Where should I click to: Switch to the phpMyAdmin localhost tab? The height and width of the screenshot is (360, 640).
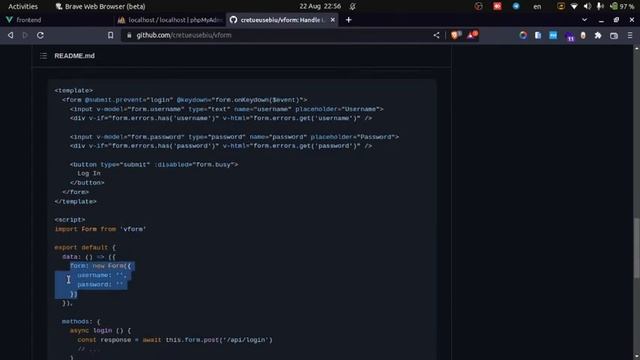tap(169, 20)
